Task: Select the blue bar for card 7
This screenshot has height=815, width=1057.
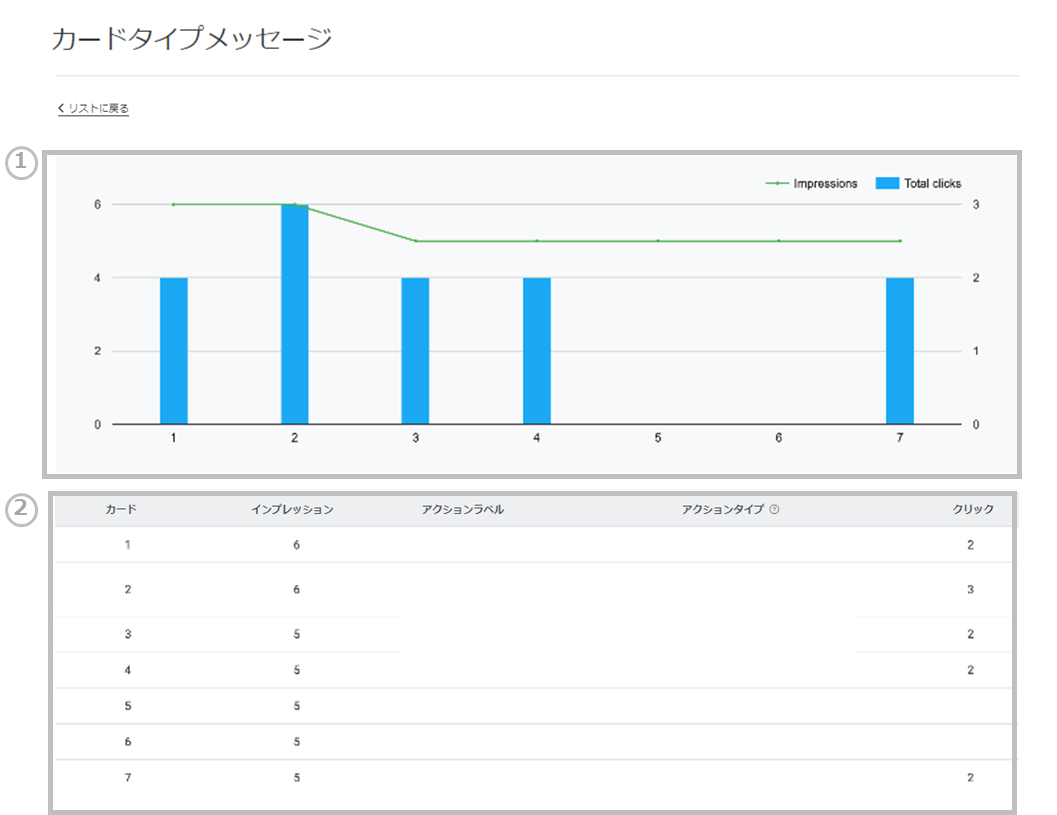Action: click(899, 350)
